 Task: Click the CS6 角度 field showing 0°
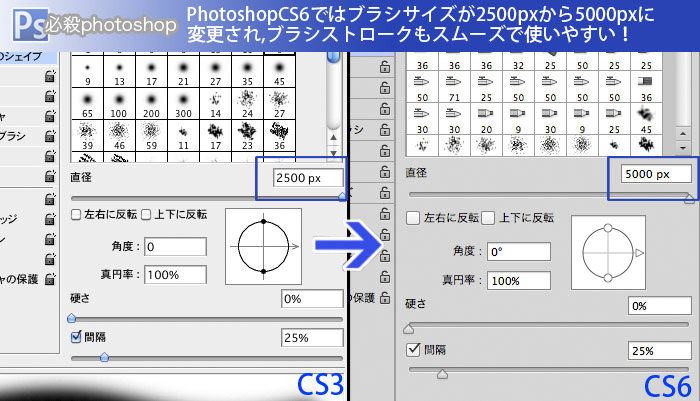519,252
